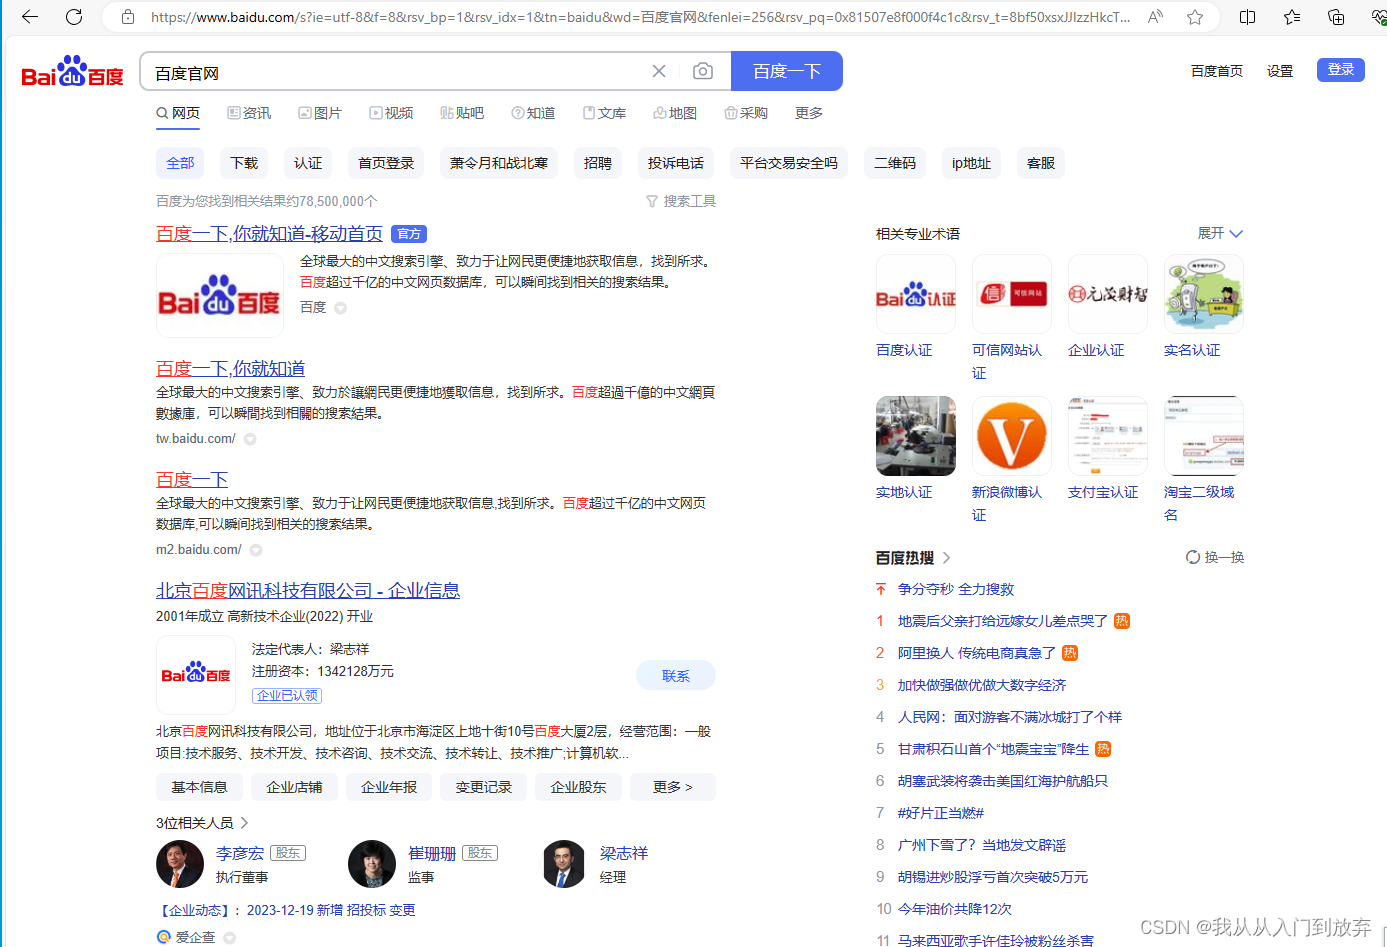
Task: Open the 实名认证 cartoon thumbnail
Action: (1204, 294)
